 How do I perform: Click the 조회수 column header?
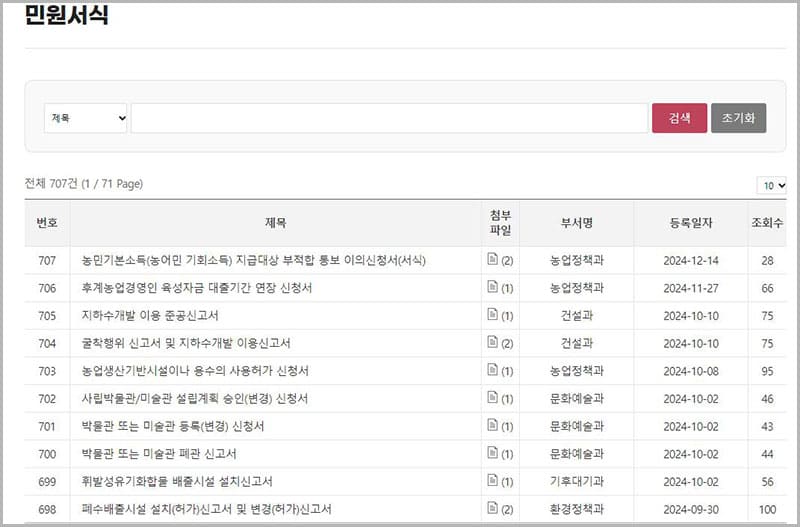[x=767, y=222]
